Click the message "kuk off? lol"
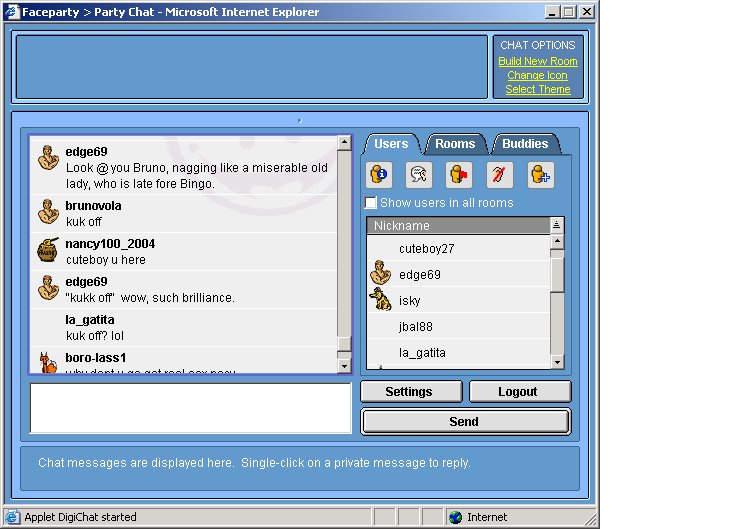 (95, 336)
